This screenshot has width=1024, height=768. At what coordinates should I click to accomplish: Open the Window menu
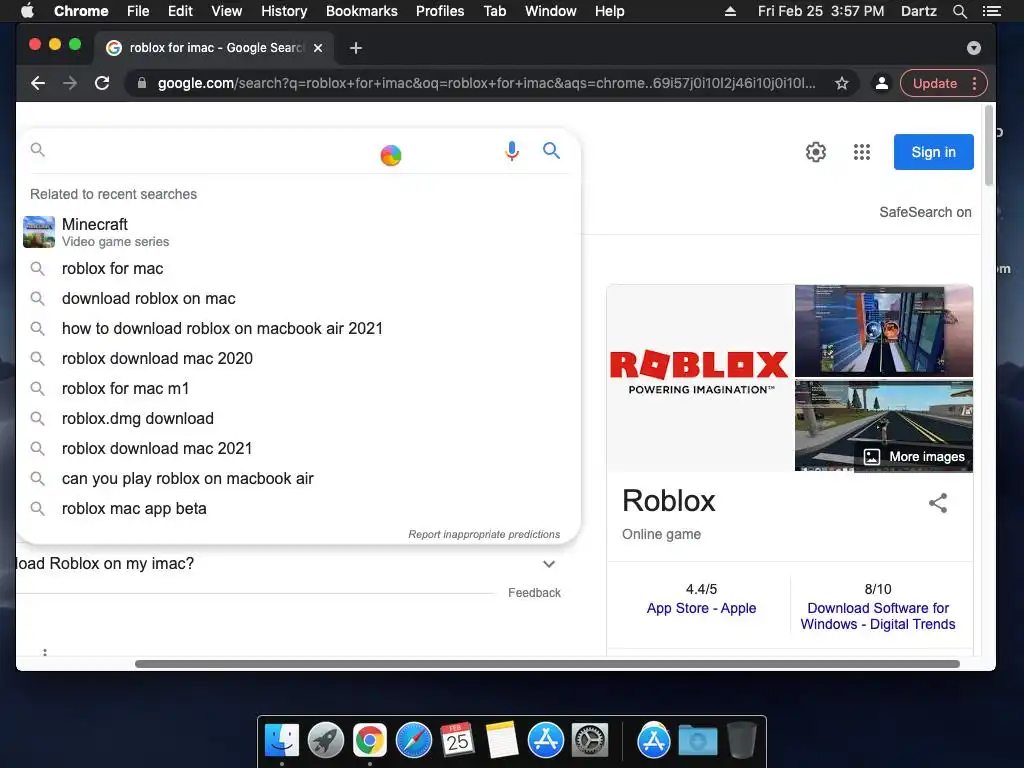[551, 11]
